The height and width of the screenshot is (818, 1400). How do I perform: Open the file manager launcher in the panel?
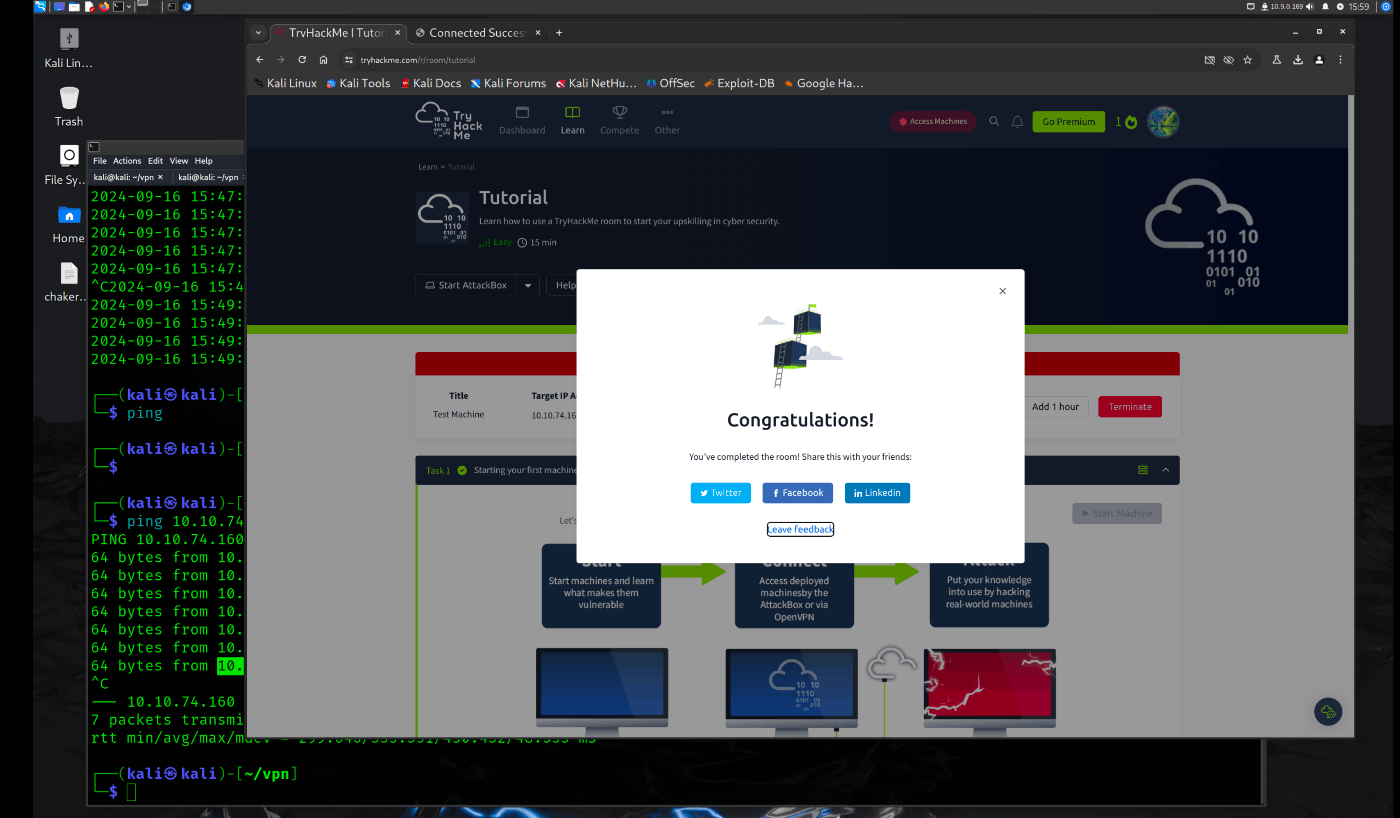(x=74, y=6)
